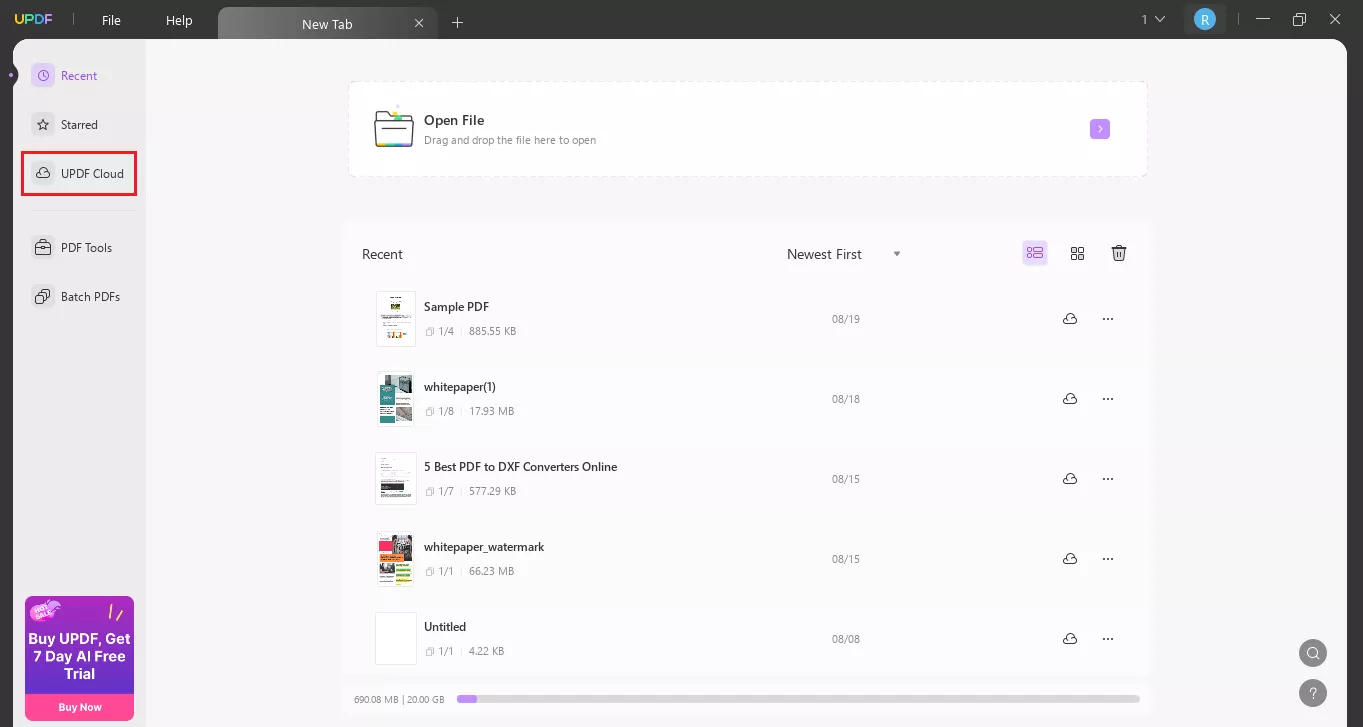Viewport: 1363px width, 727px height.
Task: Click the 08/19 date of Sample PDF
Action: click(x=846, y=319)
